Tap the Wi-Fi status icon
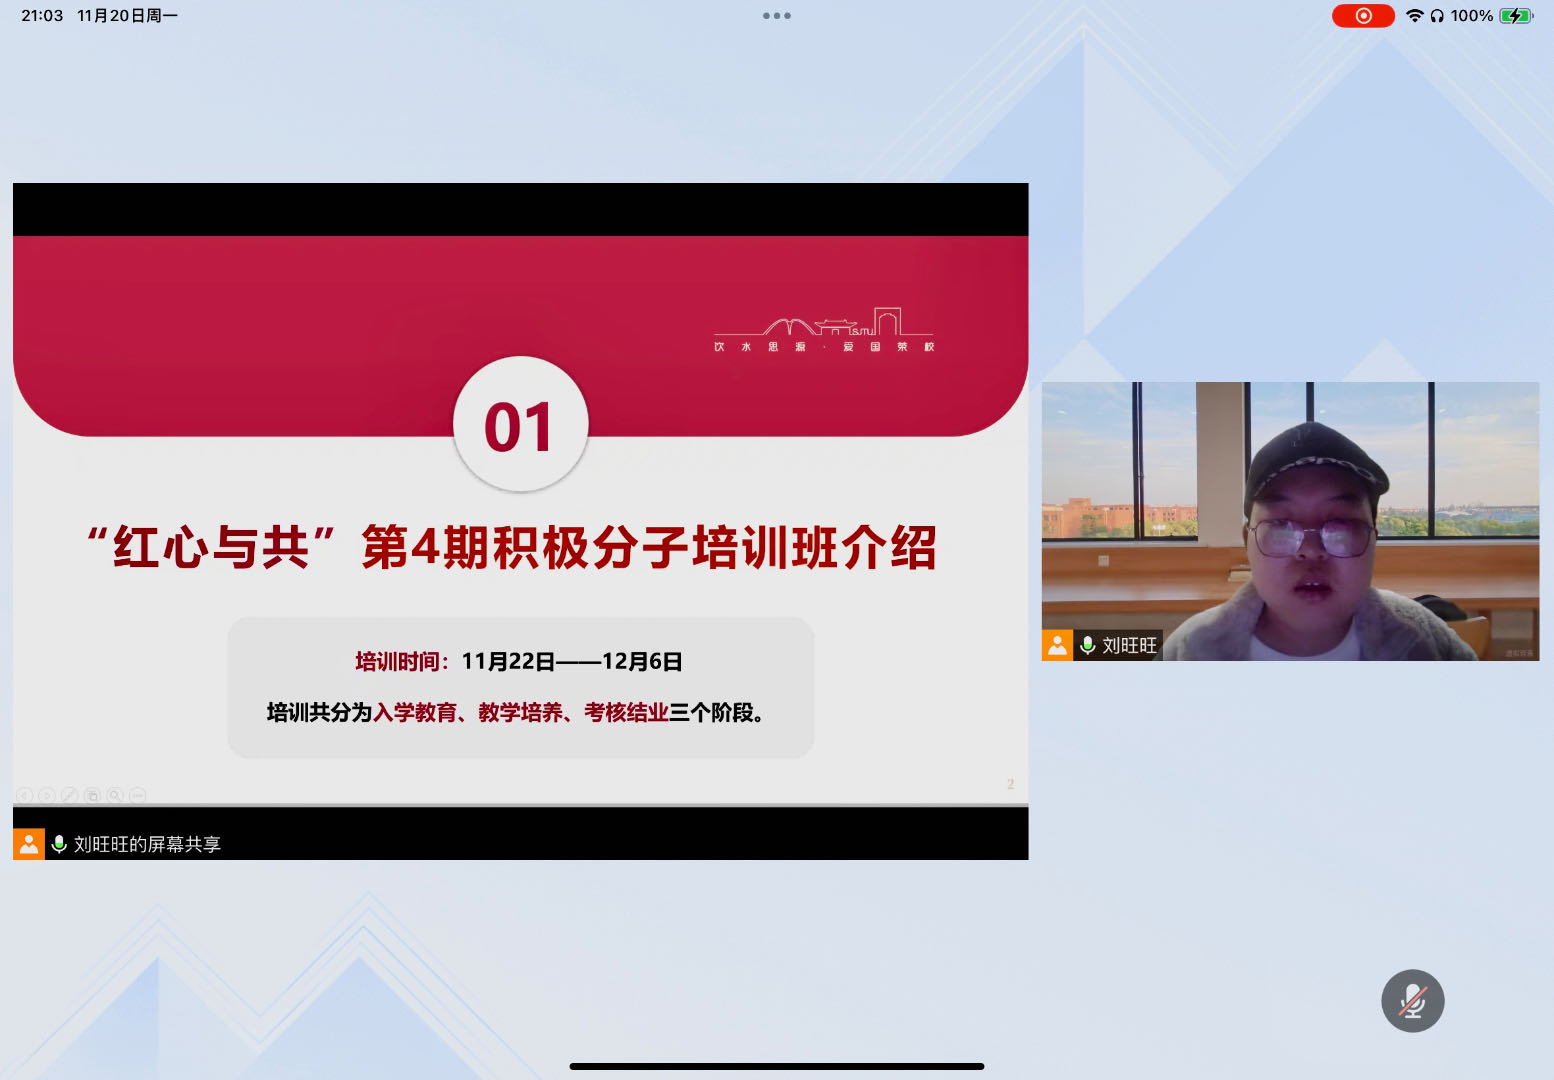 (x=1414, y=16)
